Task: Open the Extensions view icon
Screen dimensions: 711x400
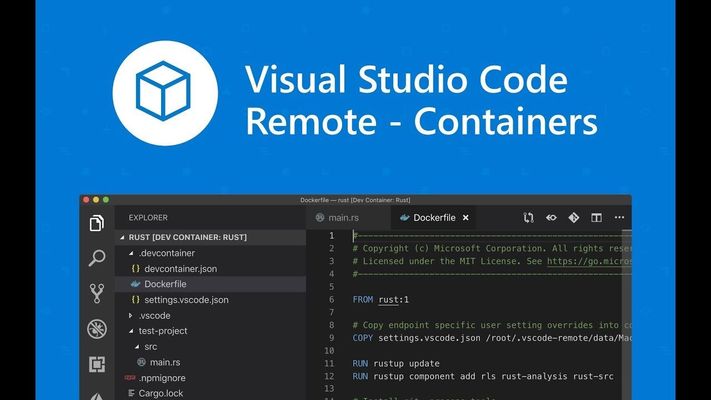Action: point(97,364)
